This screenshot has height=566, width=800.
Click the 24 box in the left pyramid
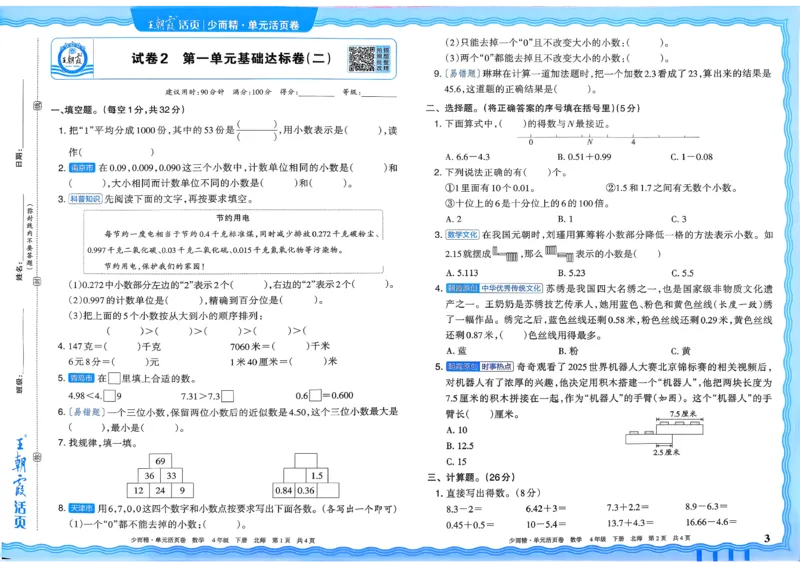pyautogui.click(x=160, y=490)
